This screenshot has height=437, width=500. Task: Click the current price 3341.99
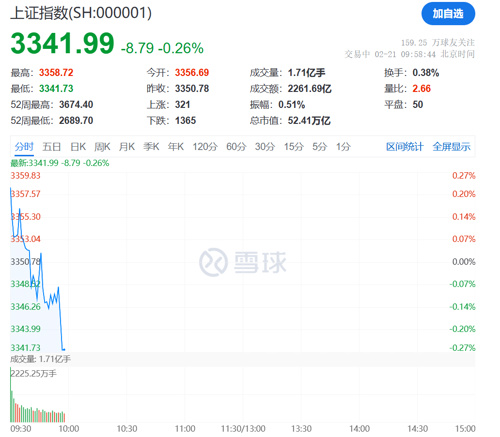point(62,44)
